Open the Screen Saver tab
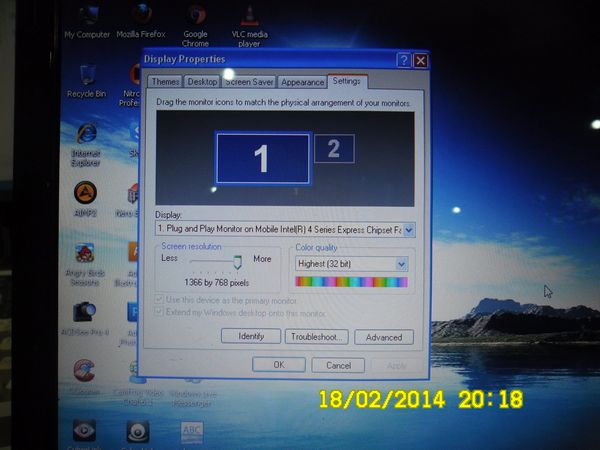600x450 pixels. pos(249,82)
